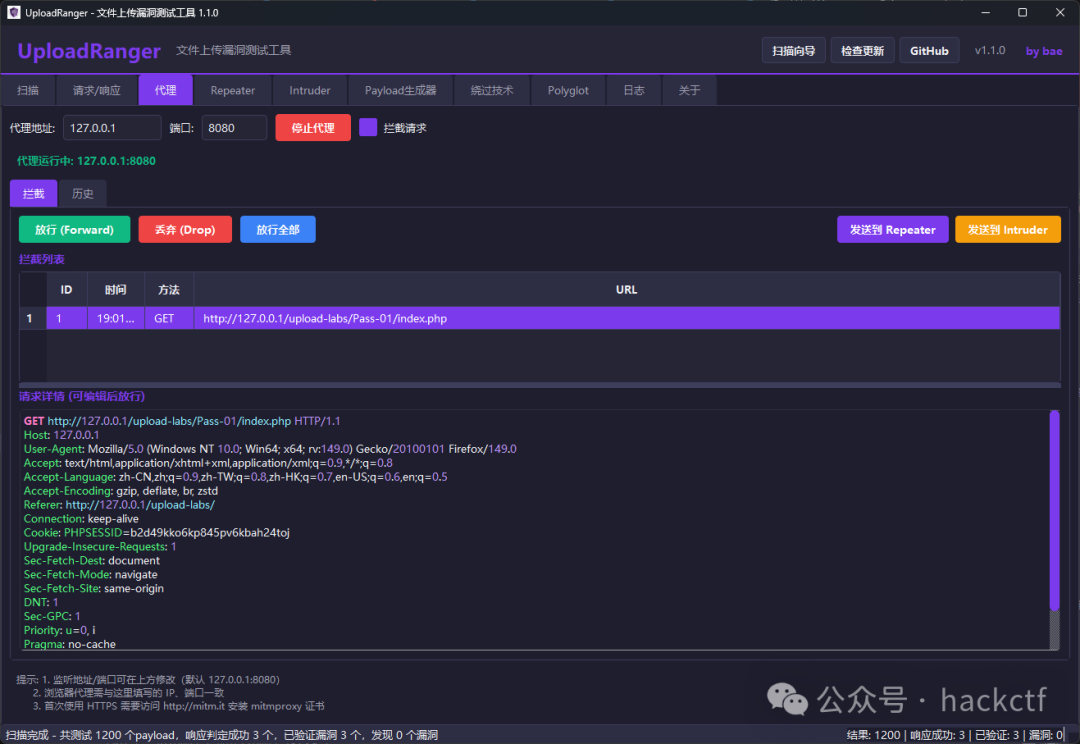Click the 拦截列表 section label
Screen dimensions: 1080x744
tap(42, 259)
